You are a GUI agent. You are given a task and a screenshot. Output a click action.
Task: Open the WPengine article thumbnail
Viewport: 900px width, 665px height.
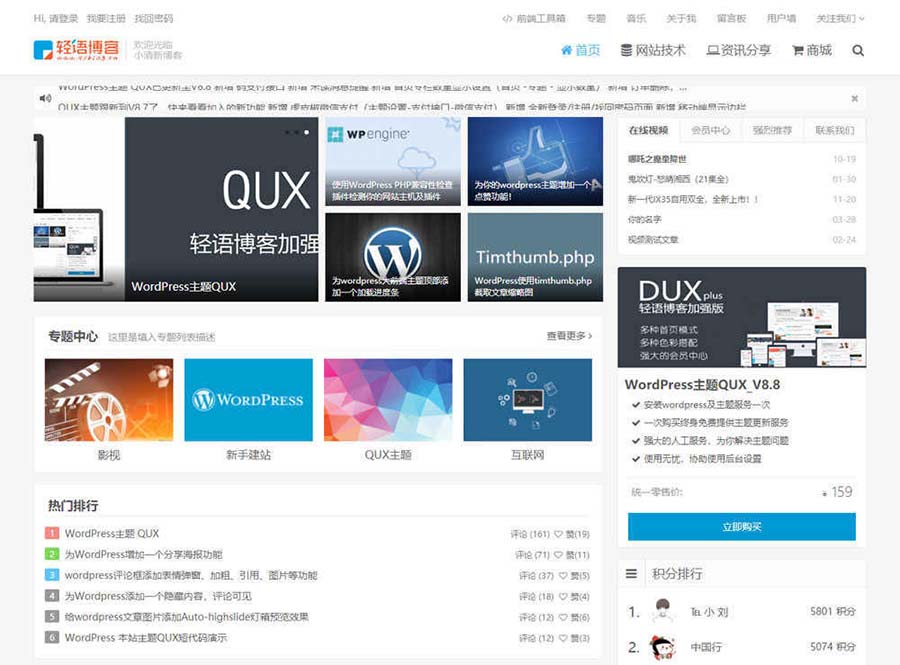[393, 161]
